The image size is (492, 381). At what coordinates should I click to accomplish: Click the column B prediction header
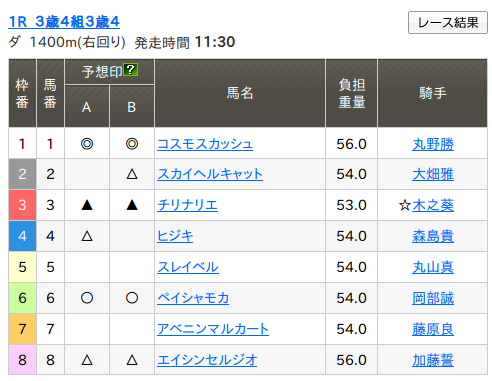coord(132,107)
